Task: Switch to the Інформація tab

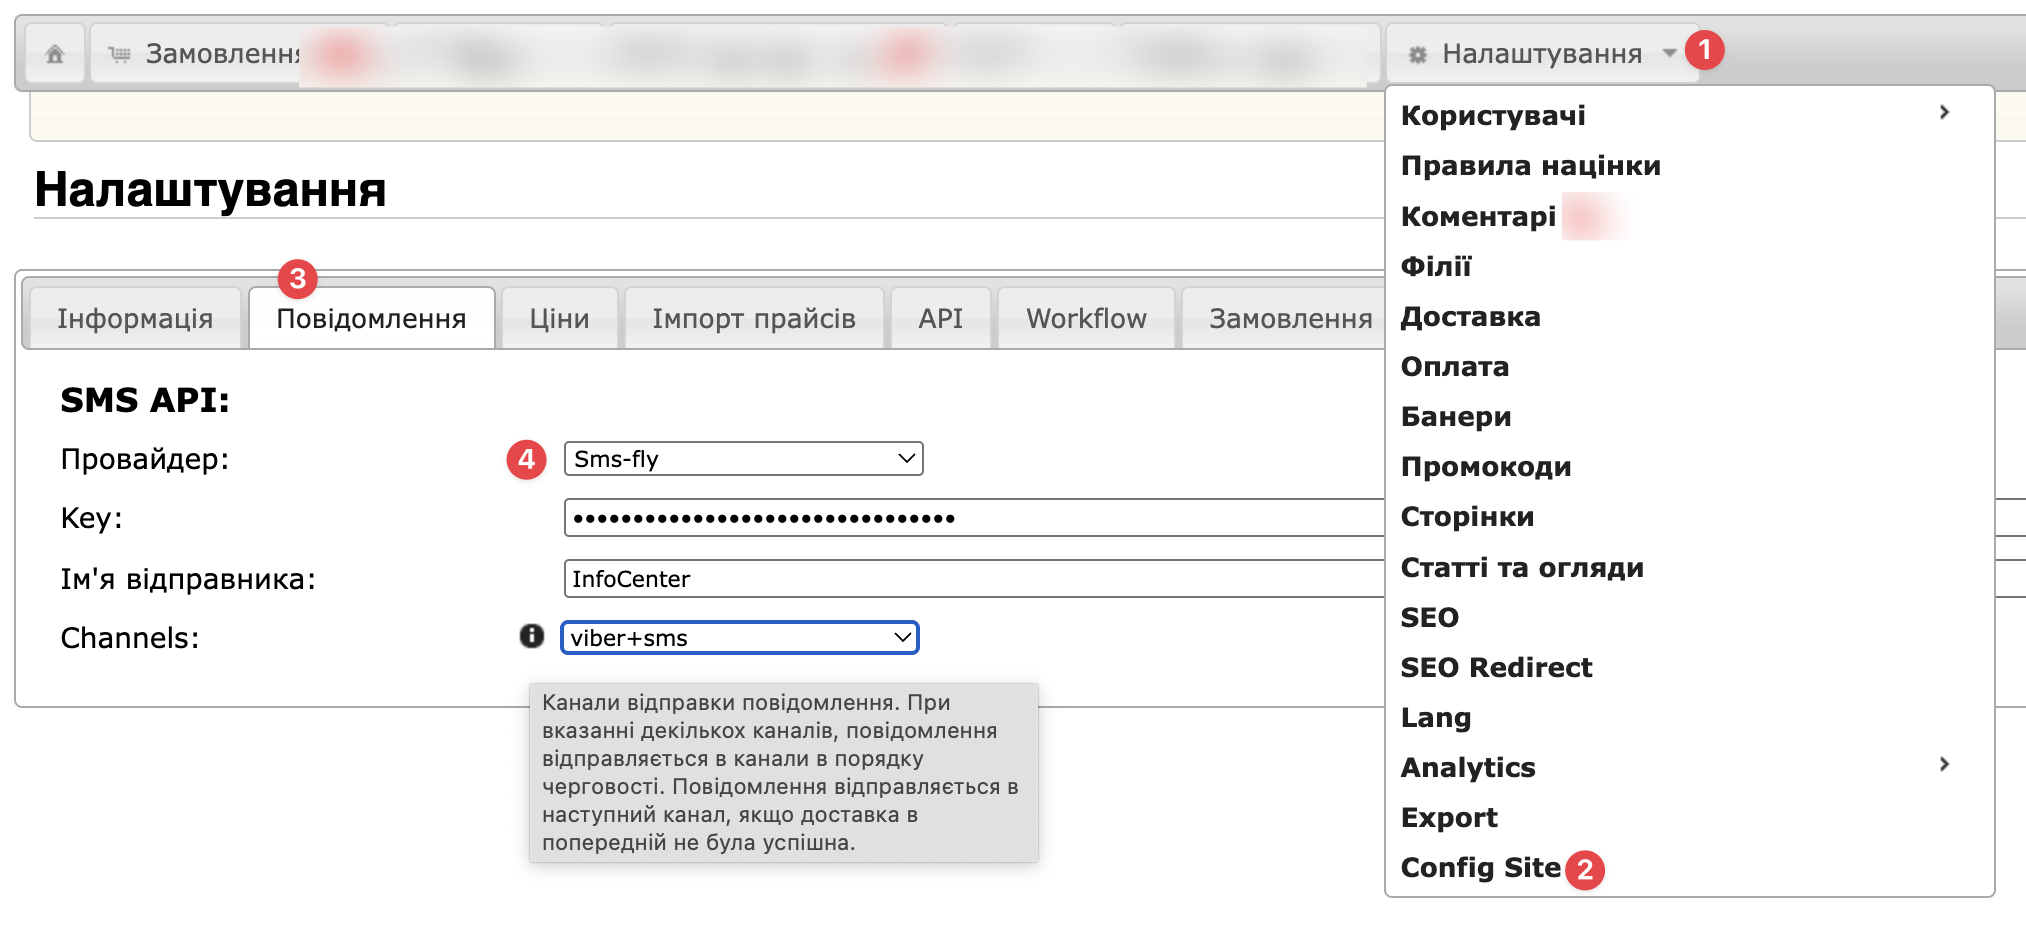Action: (135, 319)
